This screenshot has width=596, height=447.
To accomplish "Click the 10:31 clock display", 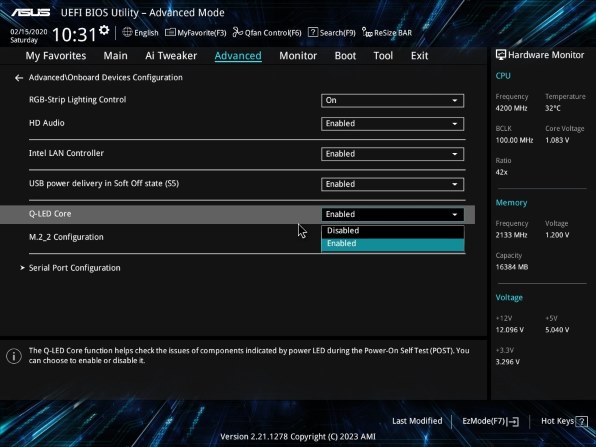I will [74, 35].
